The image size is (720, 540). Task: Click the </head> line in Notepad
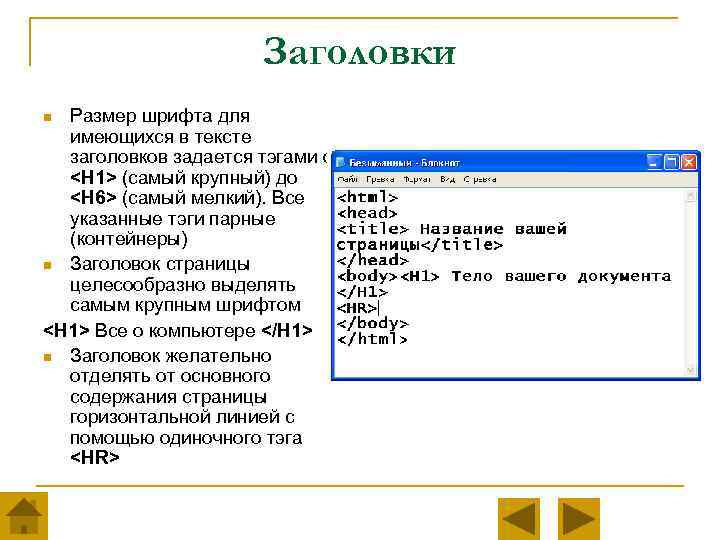(x=372, y=260)
